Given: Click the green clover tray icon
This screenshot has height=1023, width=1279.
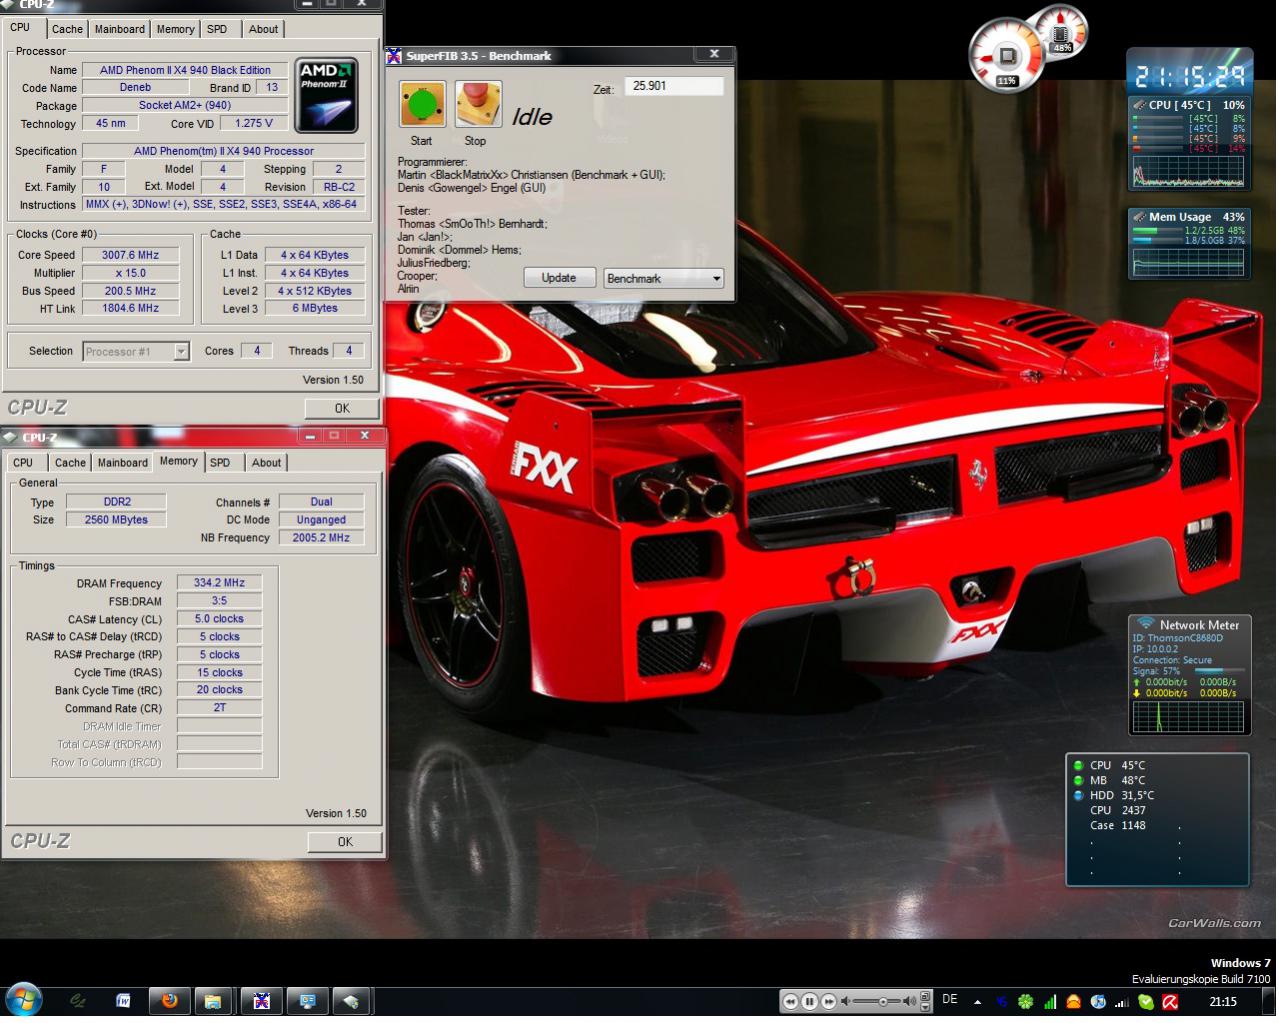Looking at the screenshot, I should (x=1025, y=1001).
